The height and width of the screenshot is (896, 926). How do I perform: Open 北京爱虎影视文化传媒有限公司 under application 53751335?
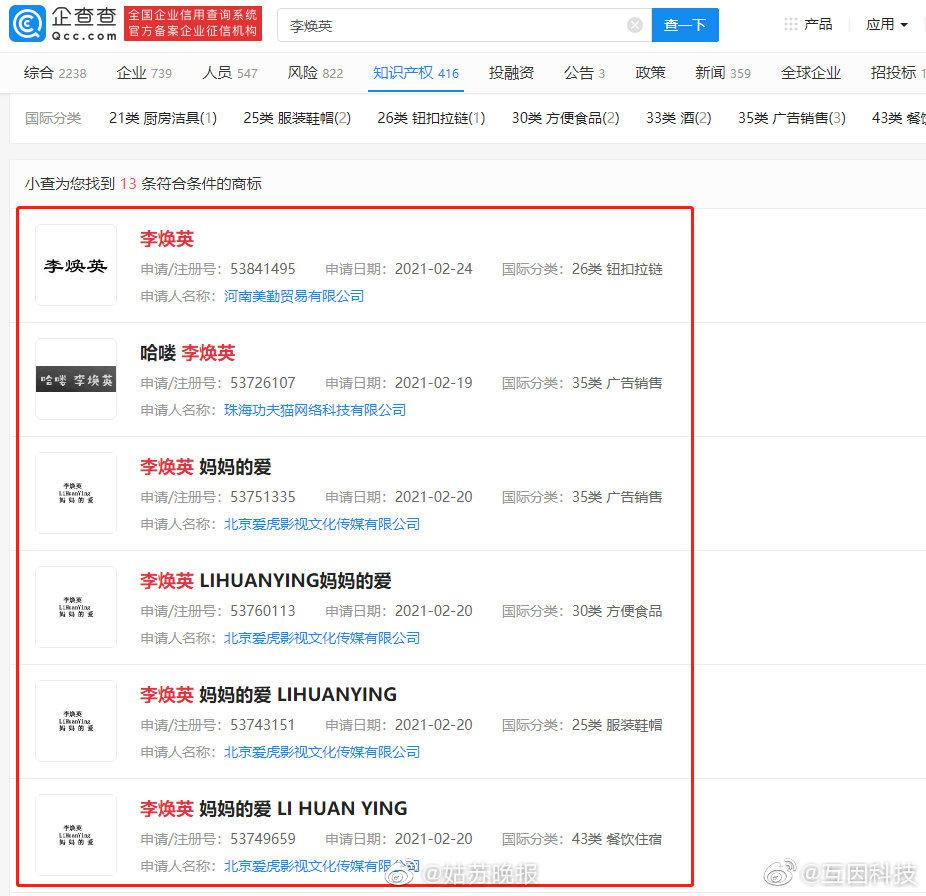point(322,524)
